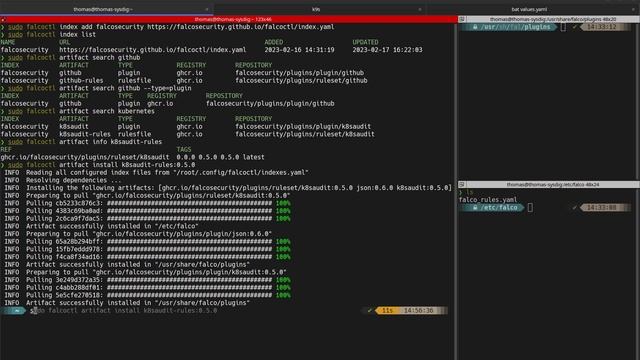Click the falcoctl index.yaml URL in the add command

click(x=240, y=27)
